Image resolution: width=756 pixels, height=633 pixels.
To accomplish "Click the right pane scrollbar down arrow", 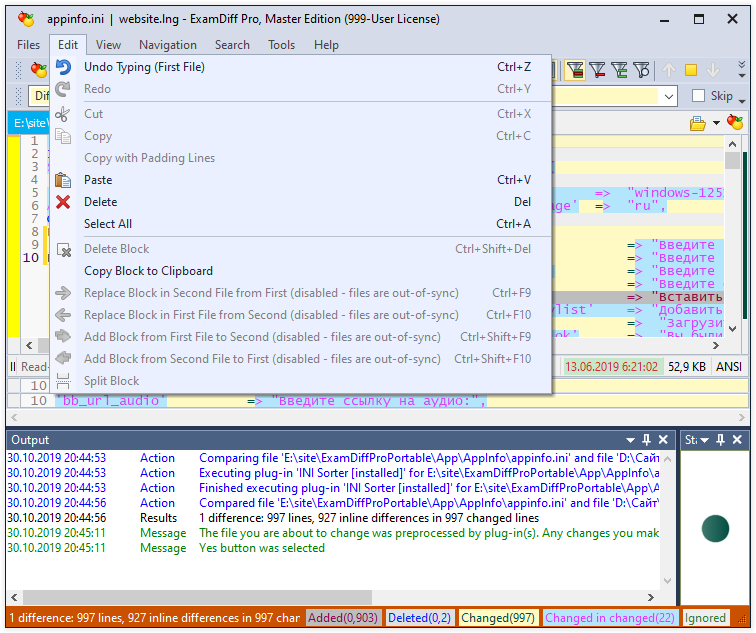I will 732,329.
